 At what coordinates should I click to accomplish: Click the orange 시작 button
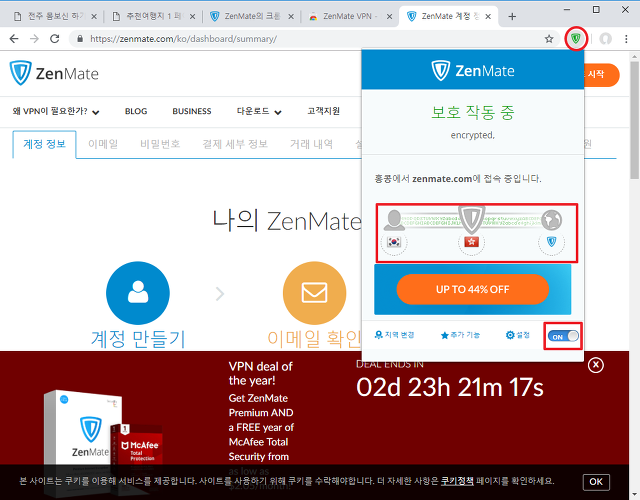pyautogui.click(x=602, y=75)
